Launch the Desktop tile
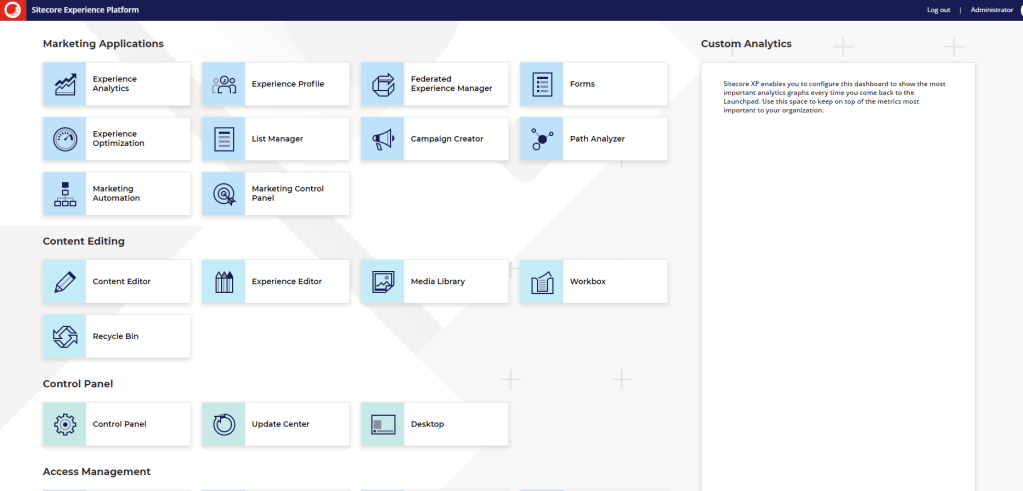The image size is (1023, 491). pyautogui.click(x=434, y=424)
